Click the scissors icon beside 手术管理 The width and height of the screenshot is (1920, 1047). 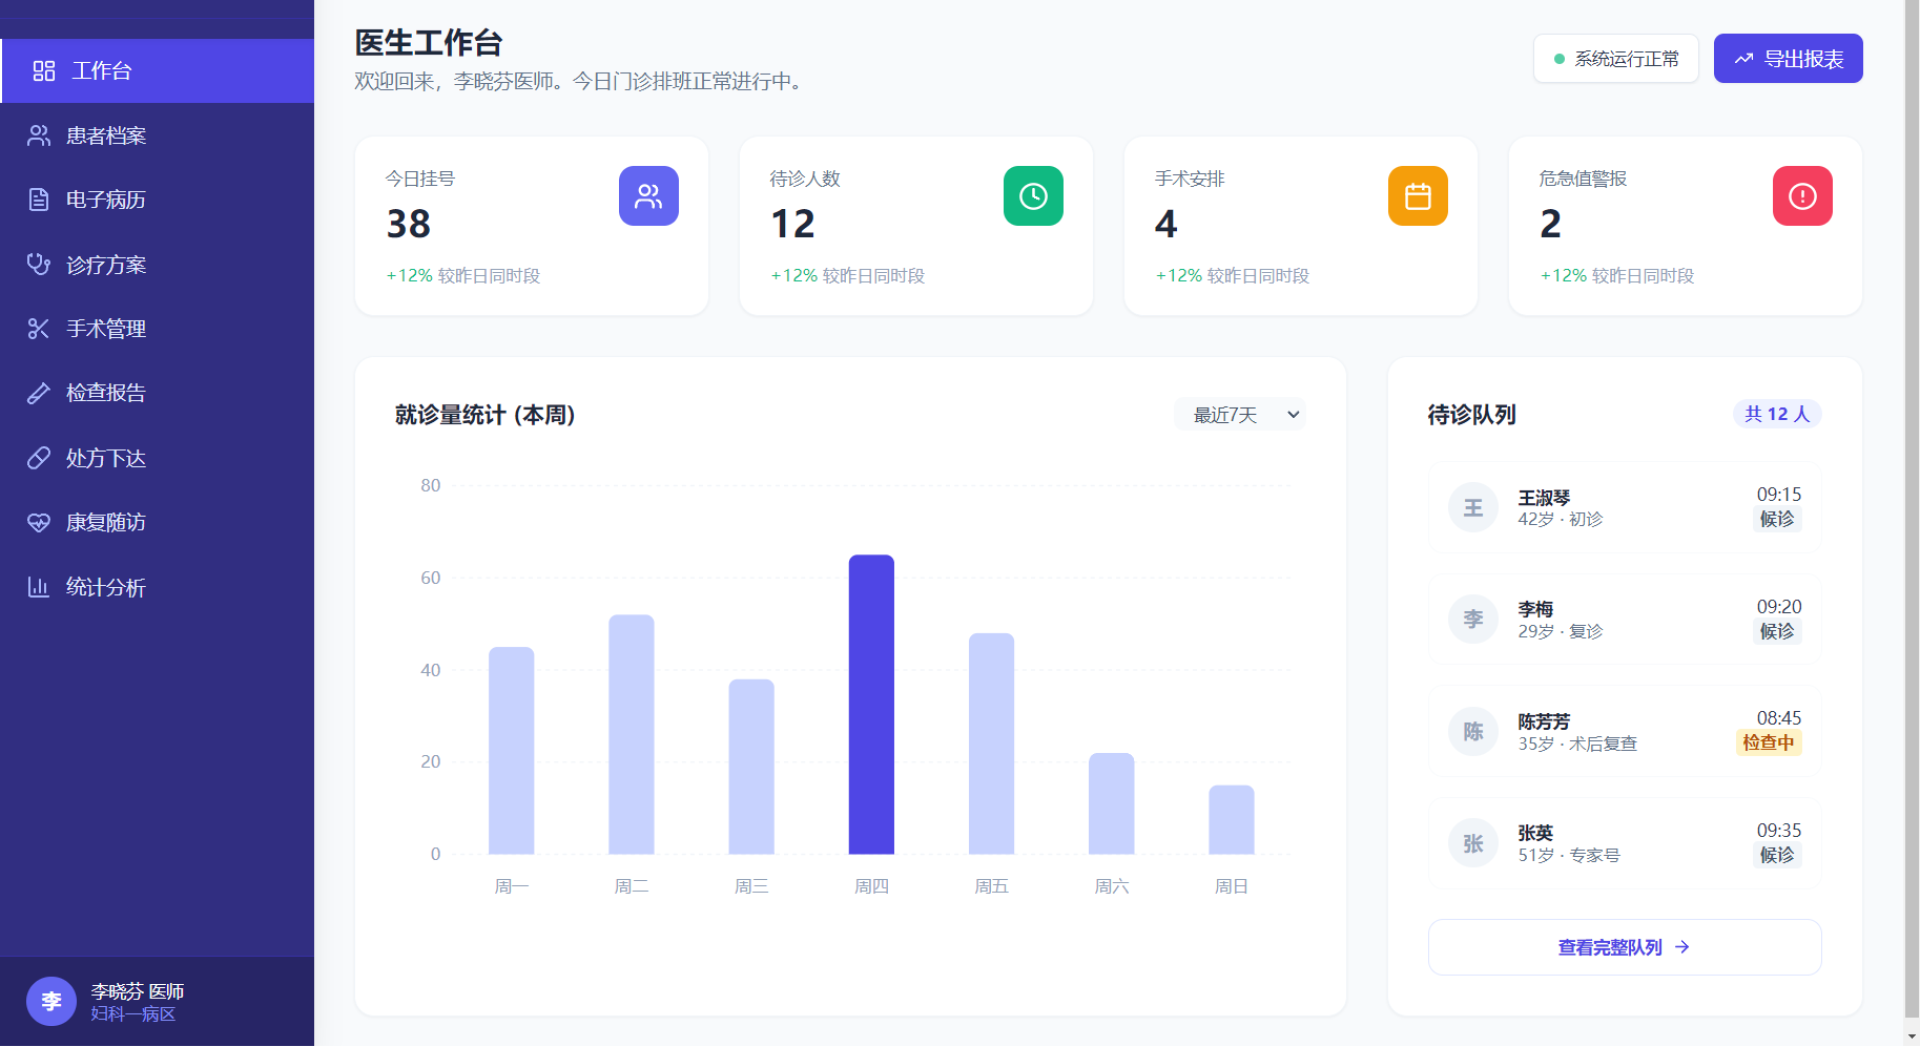[x=38, y=329]
